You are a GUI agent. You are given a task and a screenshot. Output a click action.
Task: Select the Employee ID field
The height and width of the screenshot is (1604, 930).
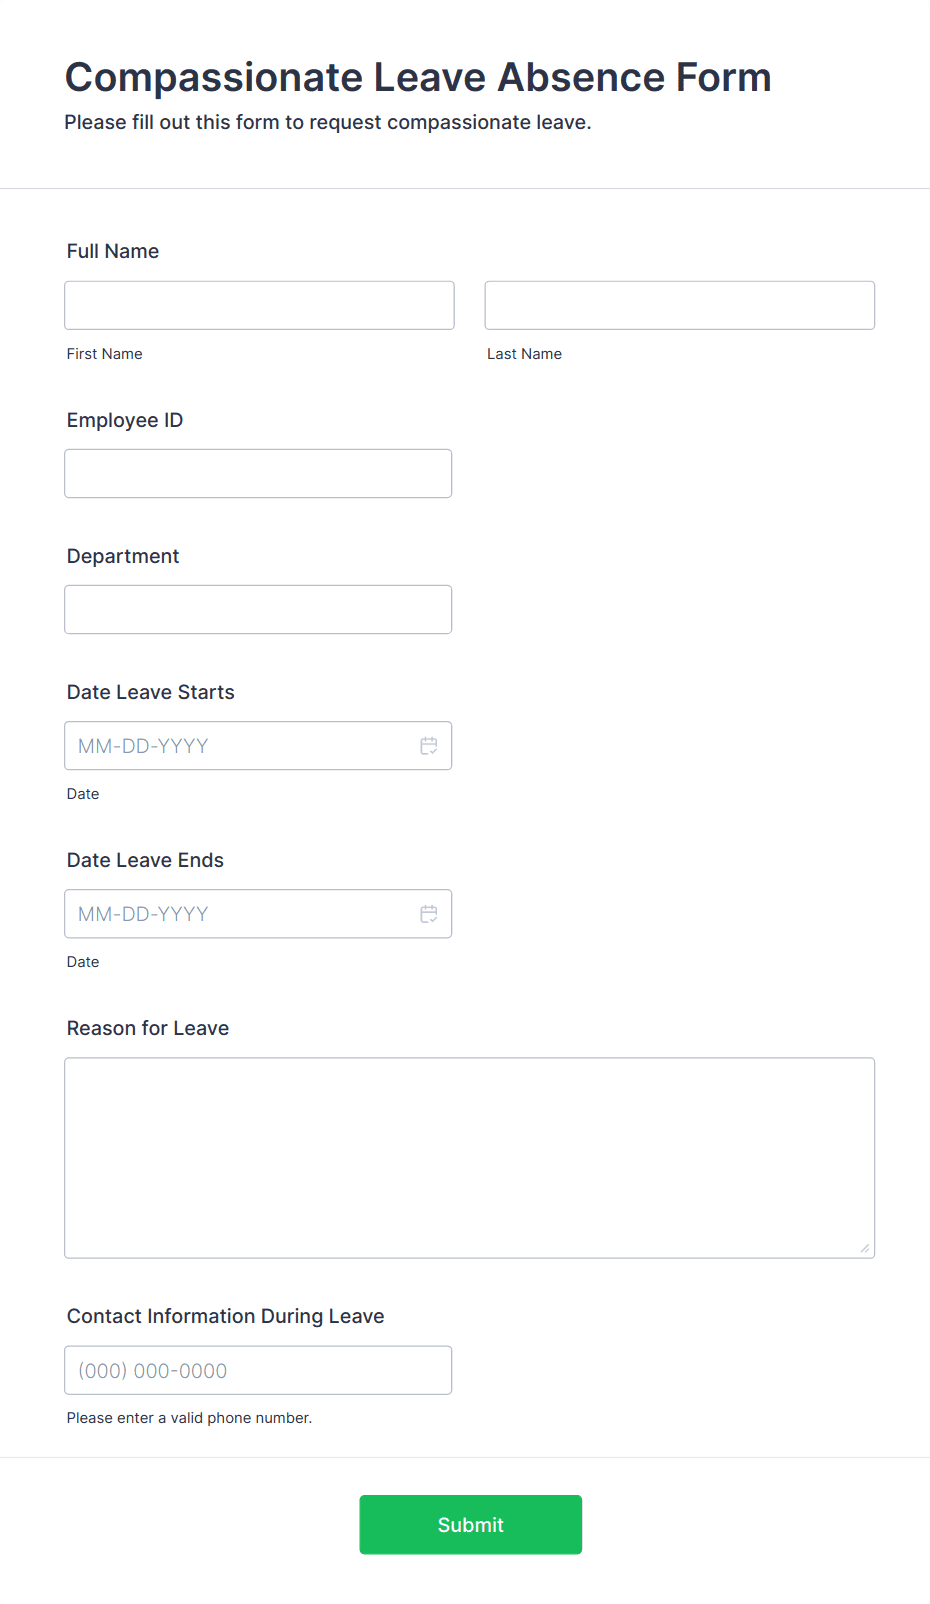tap(257, 473)
